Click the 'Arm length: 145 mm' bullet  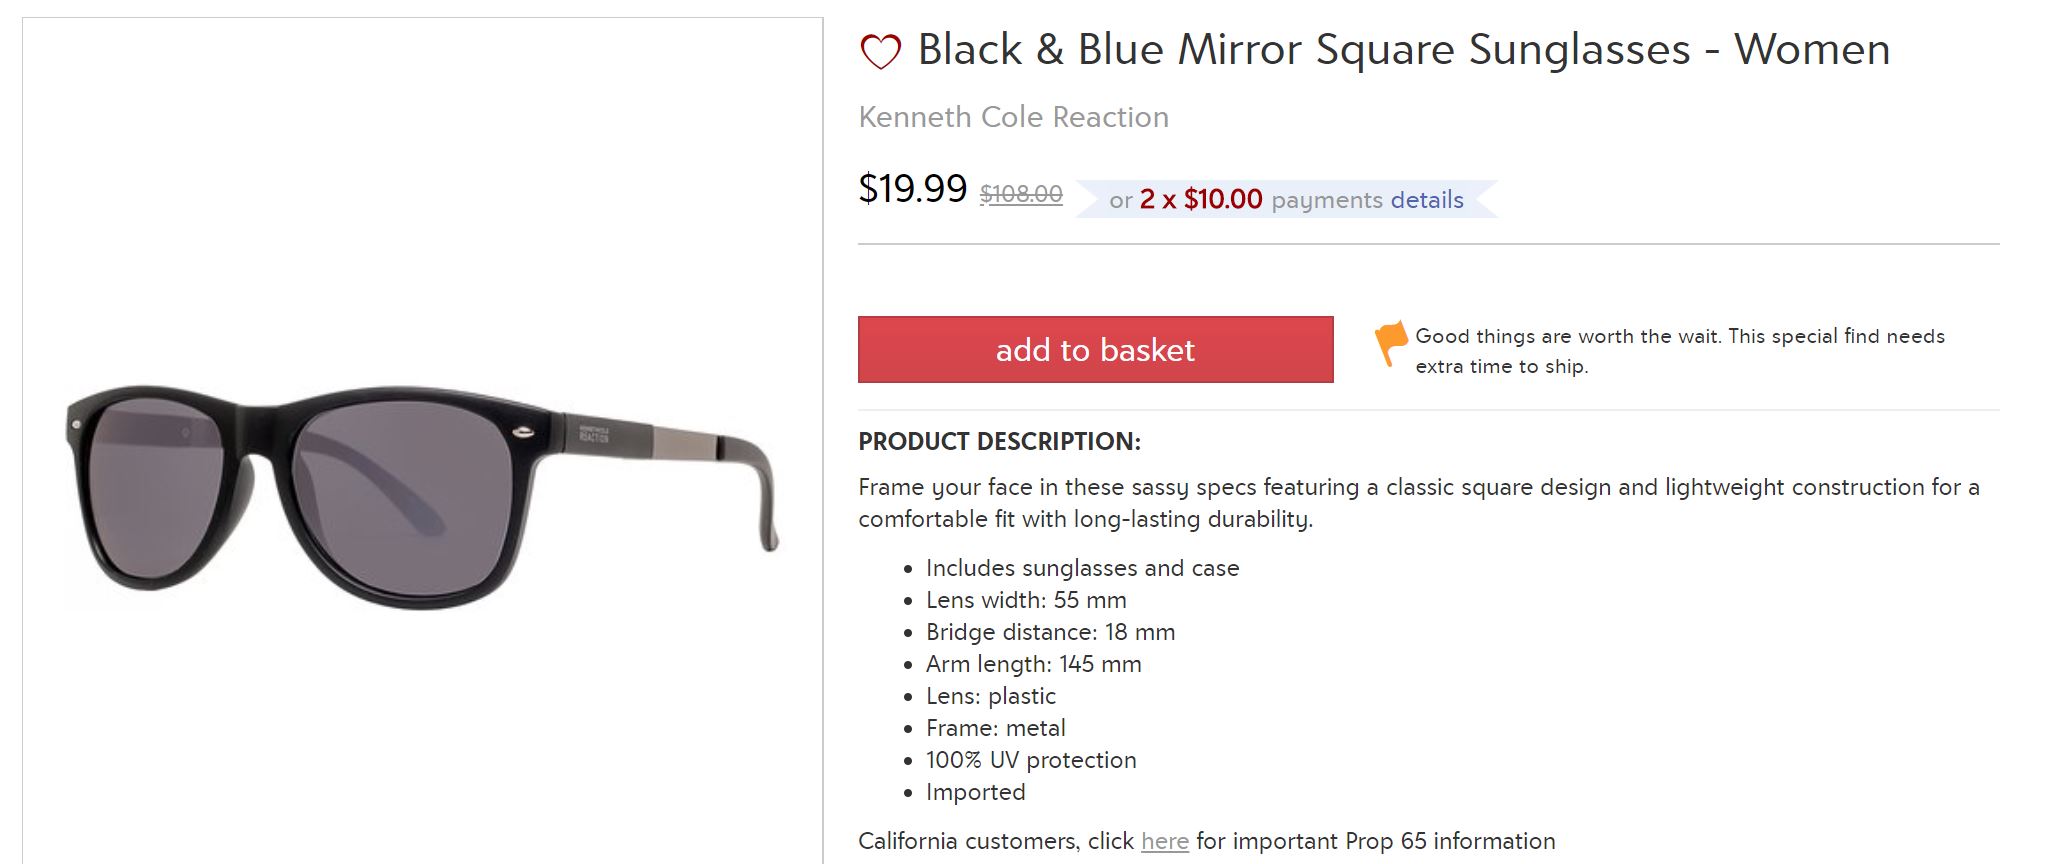click(1033, 664)
